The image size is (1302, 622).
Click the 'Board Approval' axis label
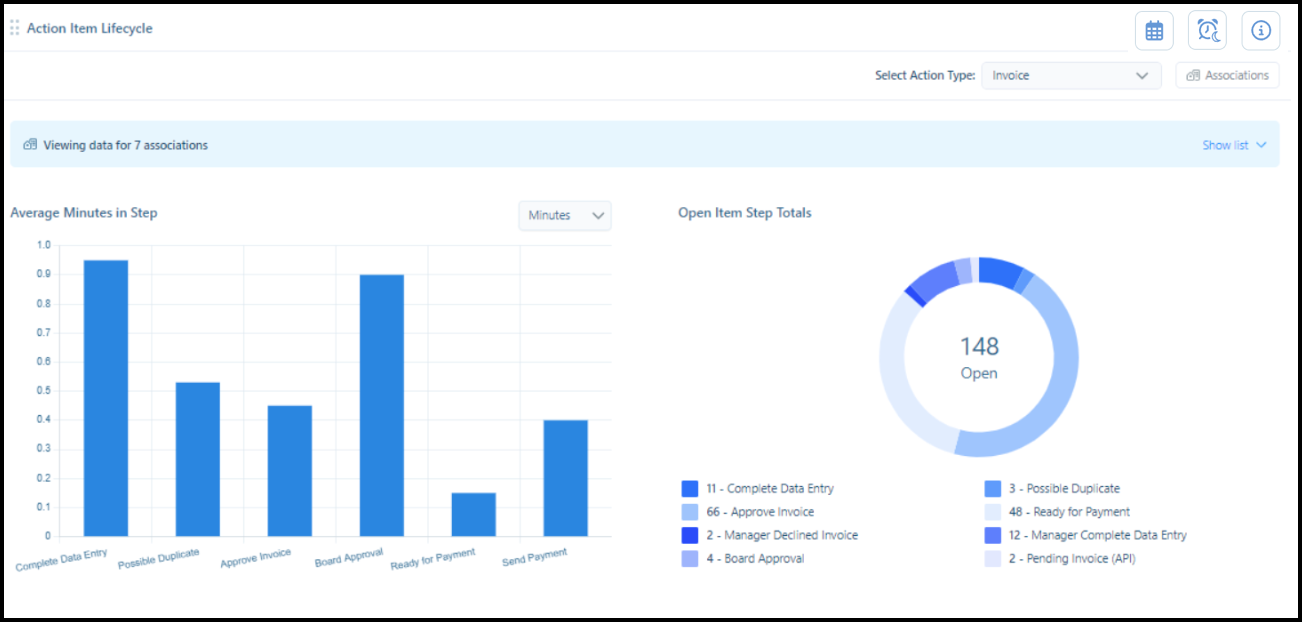(349, 558)
